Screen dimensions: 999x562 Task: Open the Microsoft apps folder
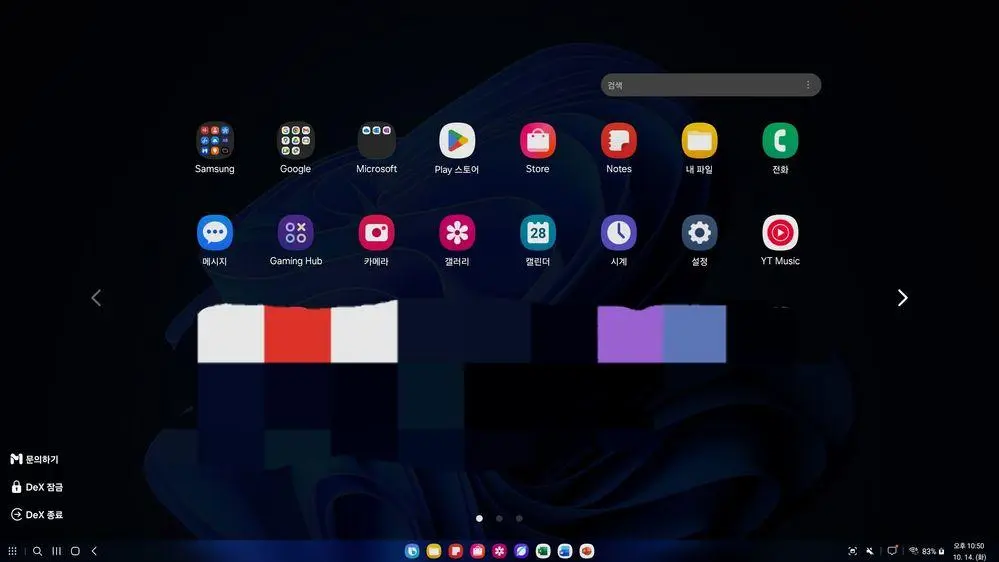(377, 141)
